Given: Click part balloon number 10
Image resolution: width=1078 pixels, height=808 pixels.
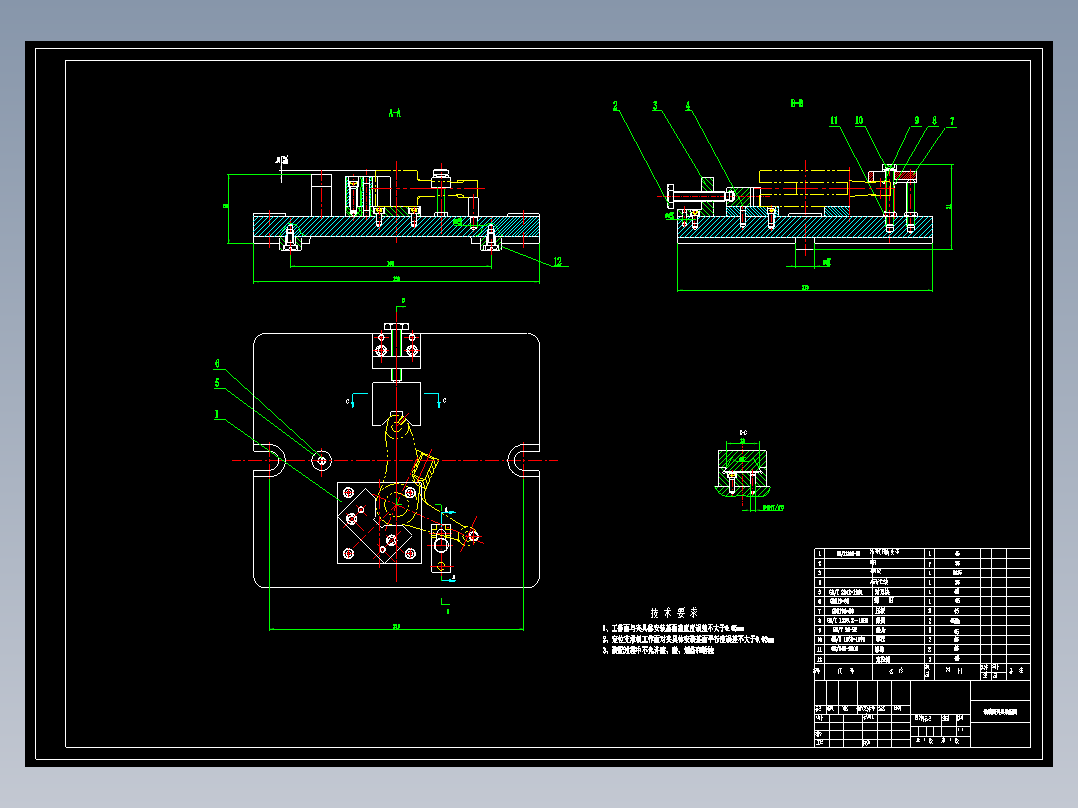Looking at the screenshot, I should (x=859, y=120).
